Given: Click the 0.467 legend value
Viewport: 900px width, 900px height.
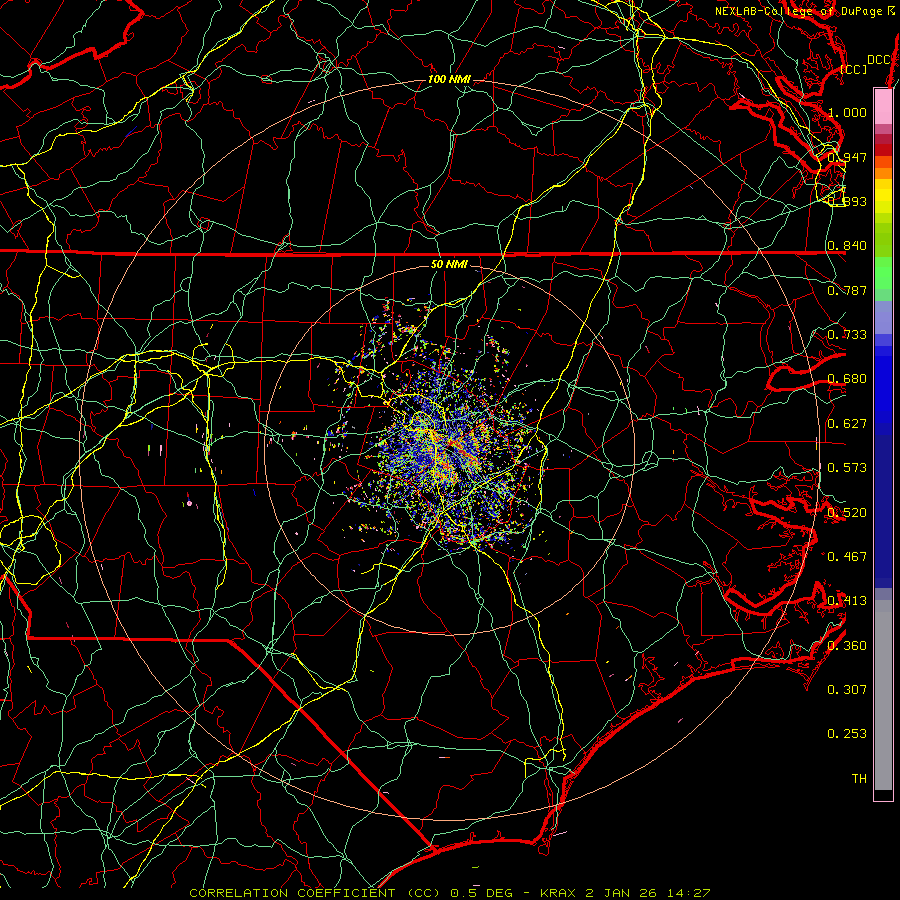Looking at the screenshot, I should tap(847, 557).
